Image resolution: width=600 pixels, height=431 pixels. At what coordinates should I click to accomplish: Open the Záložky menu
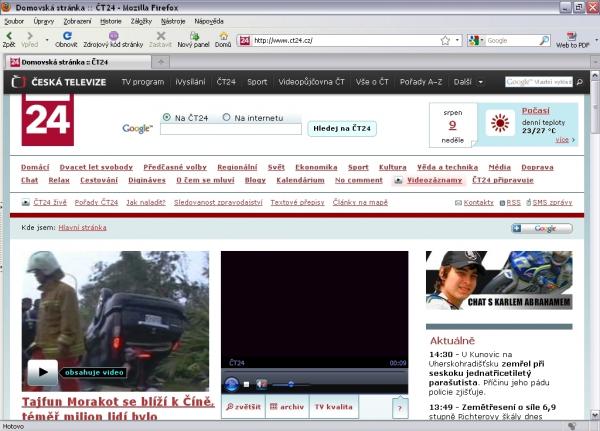click(141, 21)
